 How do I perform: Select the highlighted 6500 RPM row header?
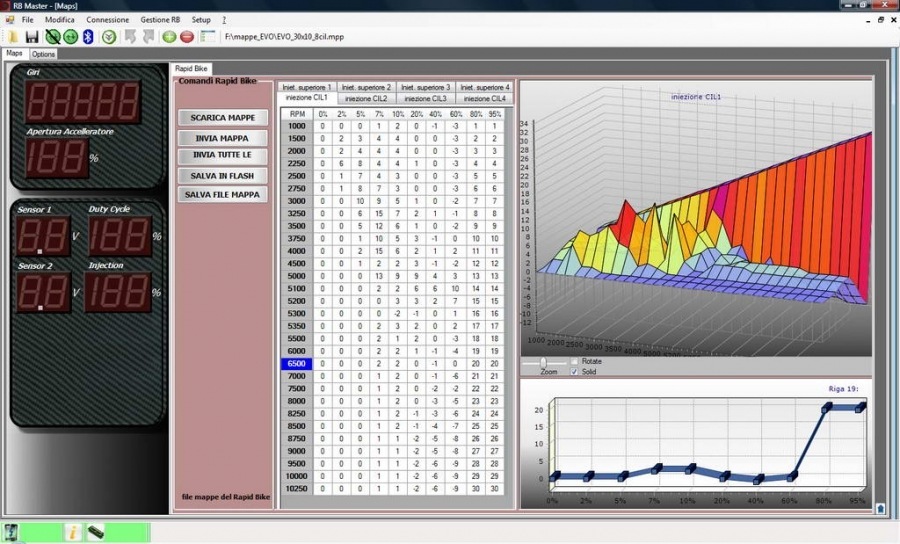[x=297, y=364]
